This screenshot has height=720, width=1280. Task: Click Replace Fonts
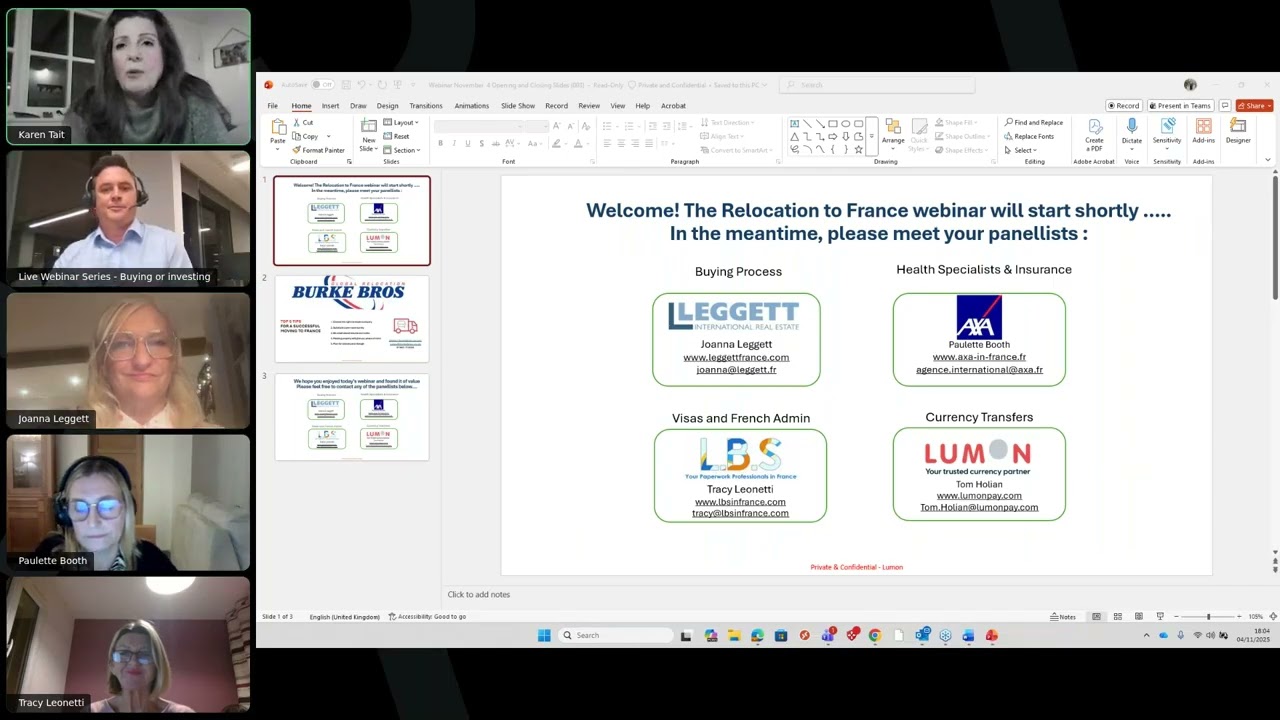tap(1029, 136)
